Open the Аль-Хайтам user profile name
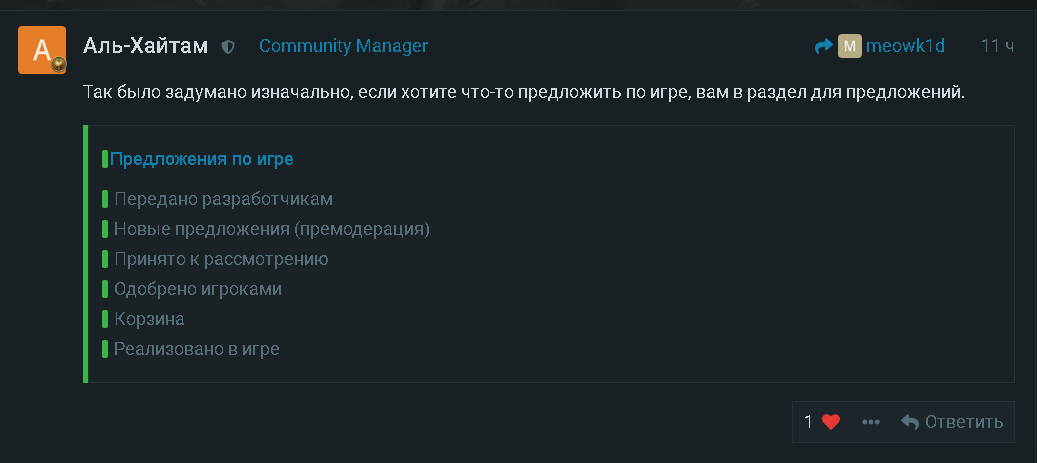This screenshot has height=463, width=1037. coord(145,46)
